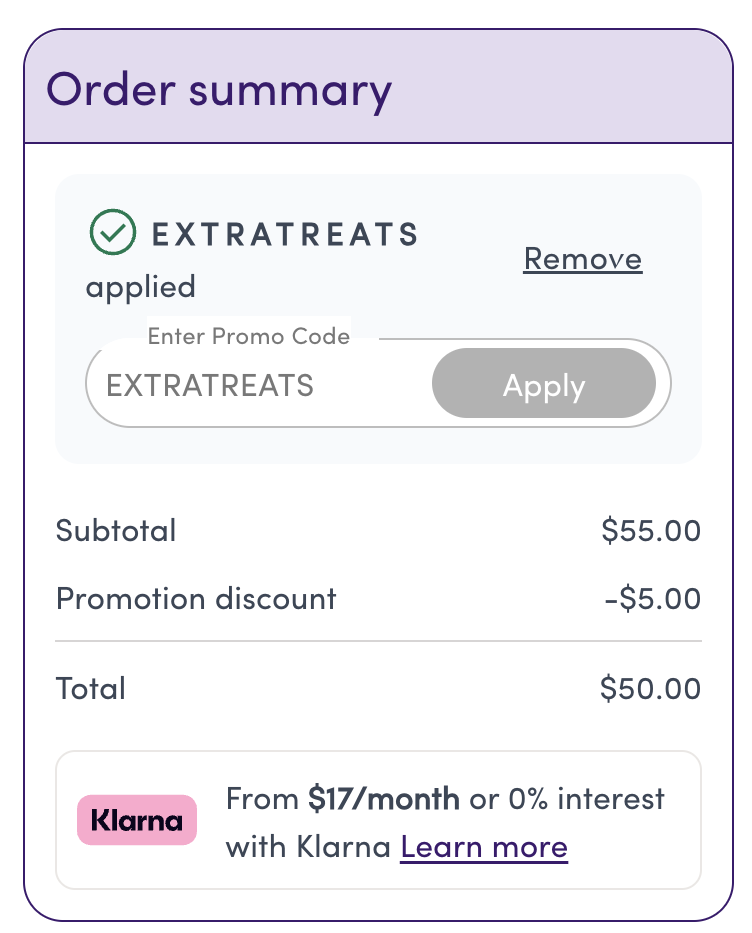Click the $17/month bold text
Image resolution: width=752 pixels, height=933 pixels.
(383, 799)
